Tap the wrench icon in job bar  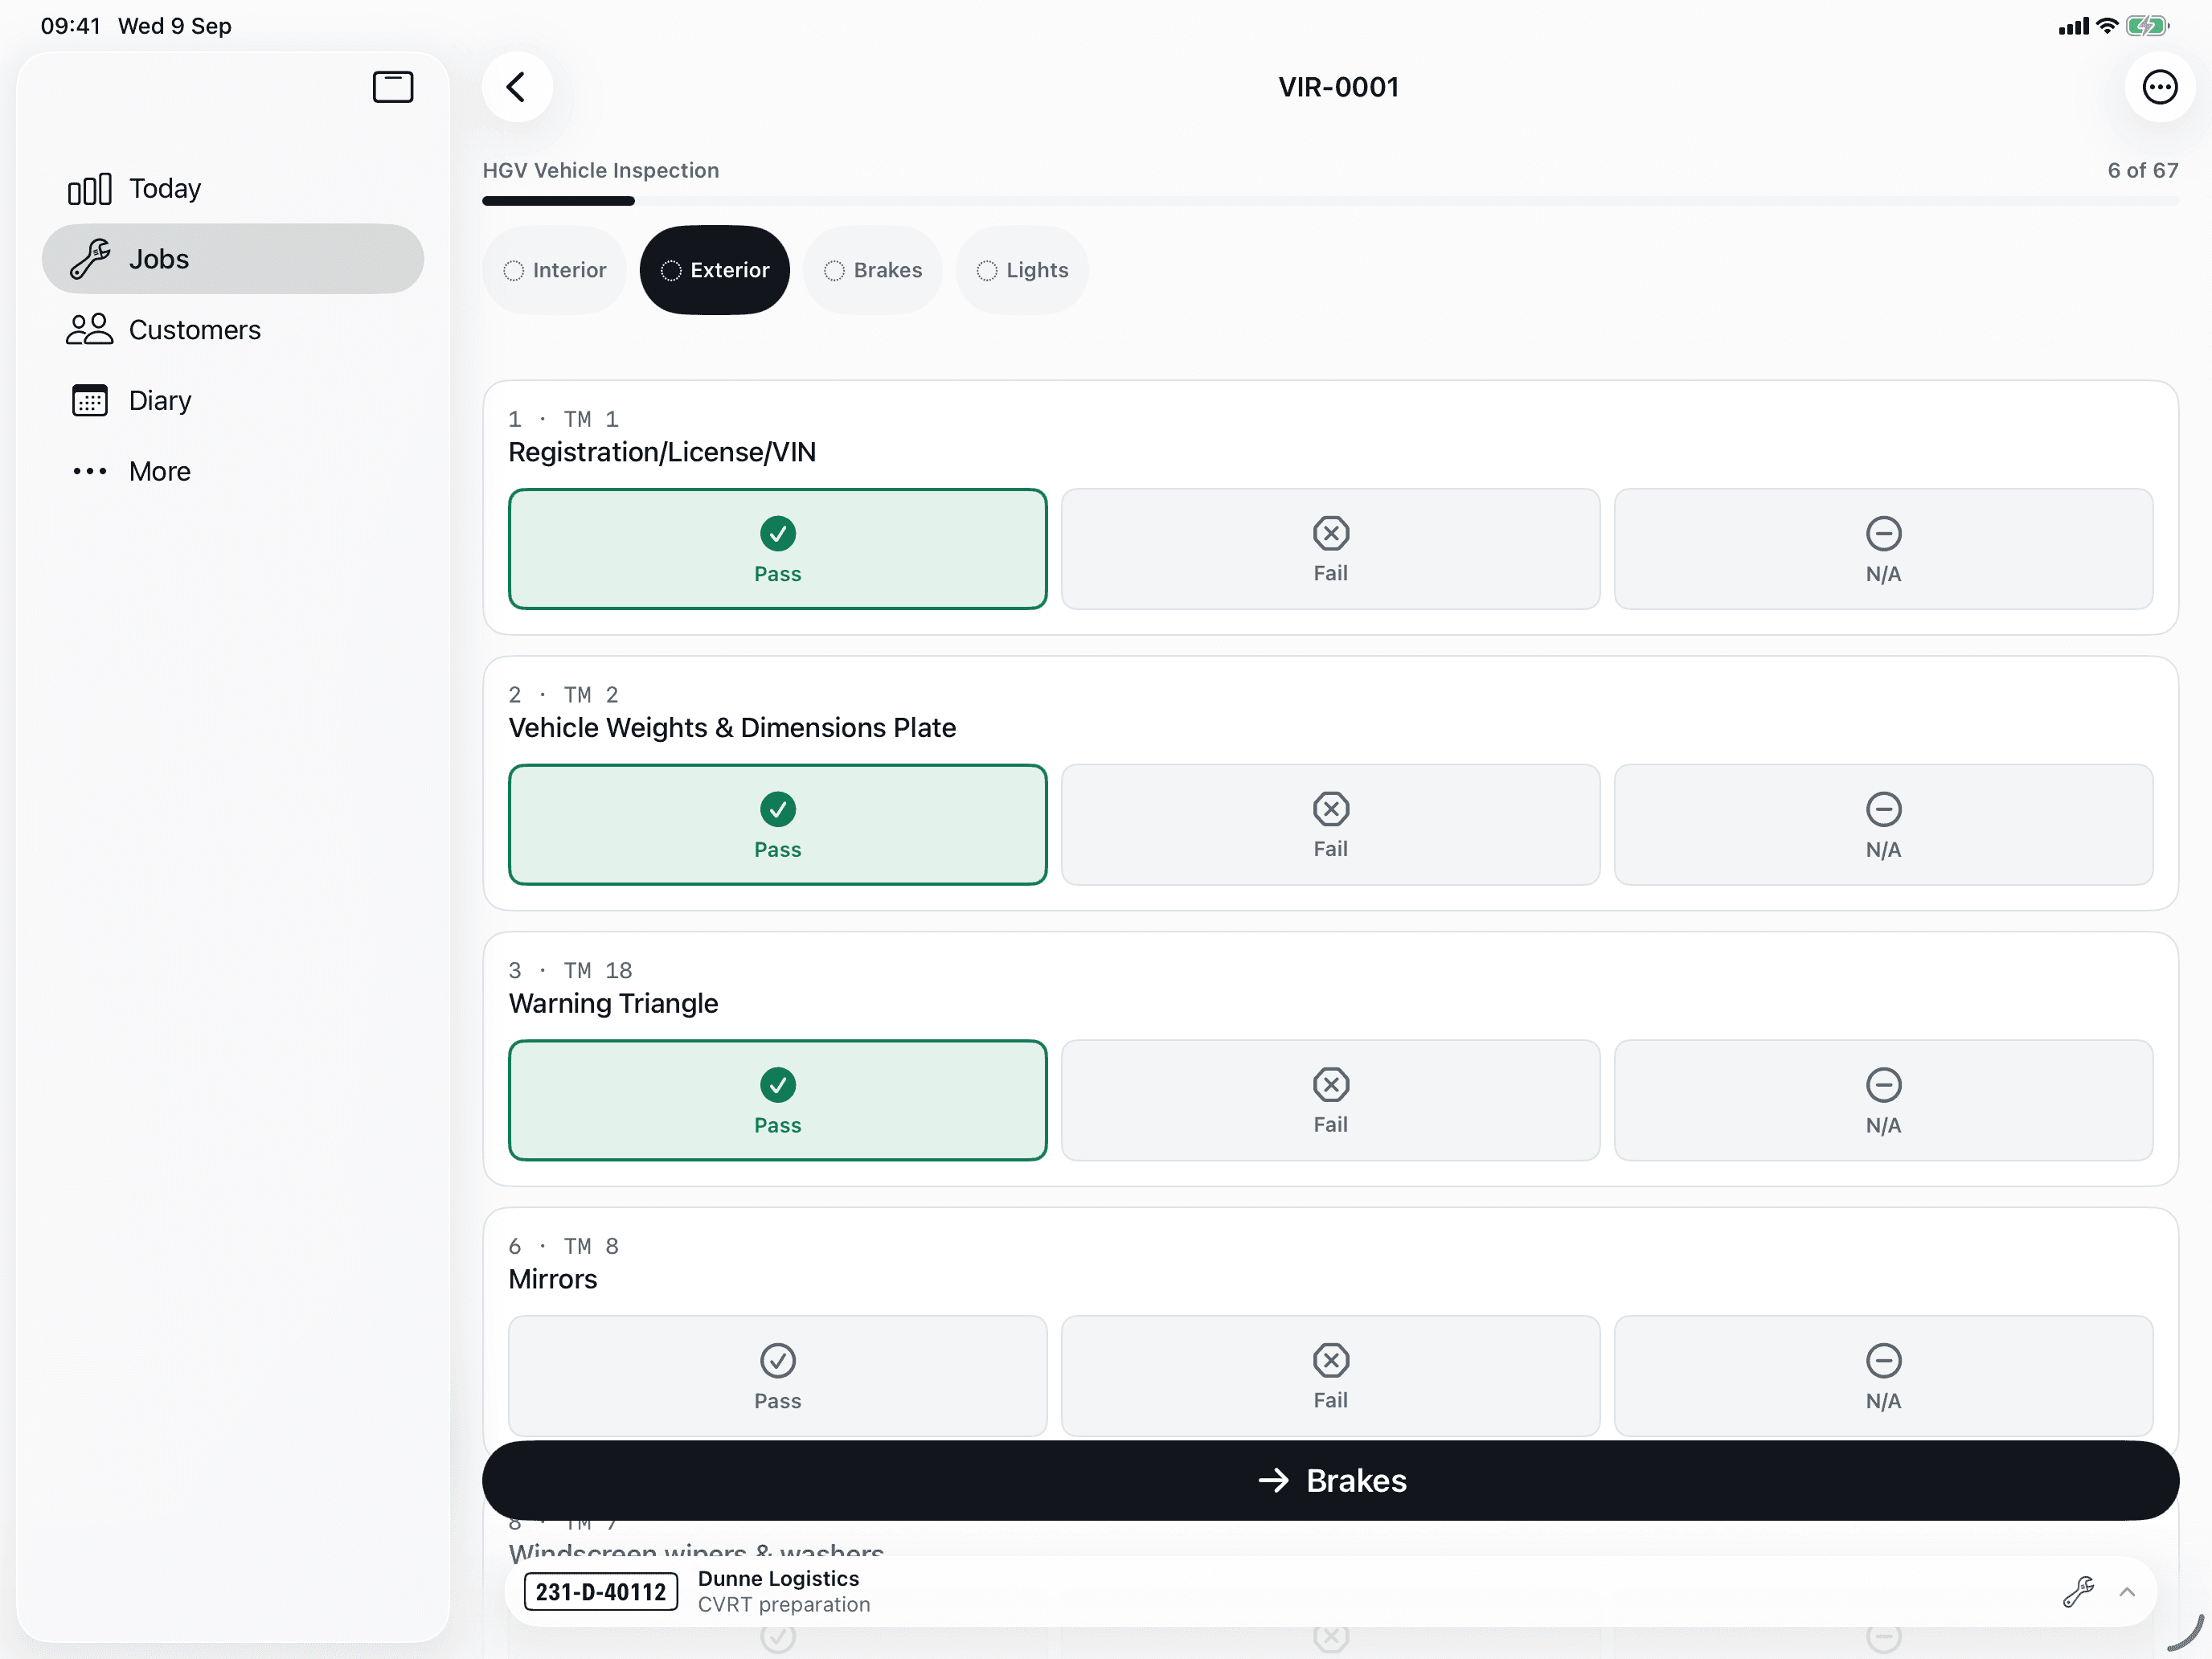tap(2078, 1592)
